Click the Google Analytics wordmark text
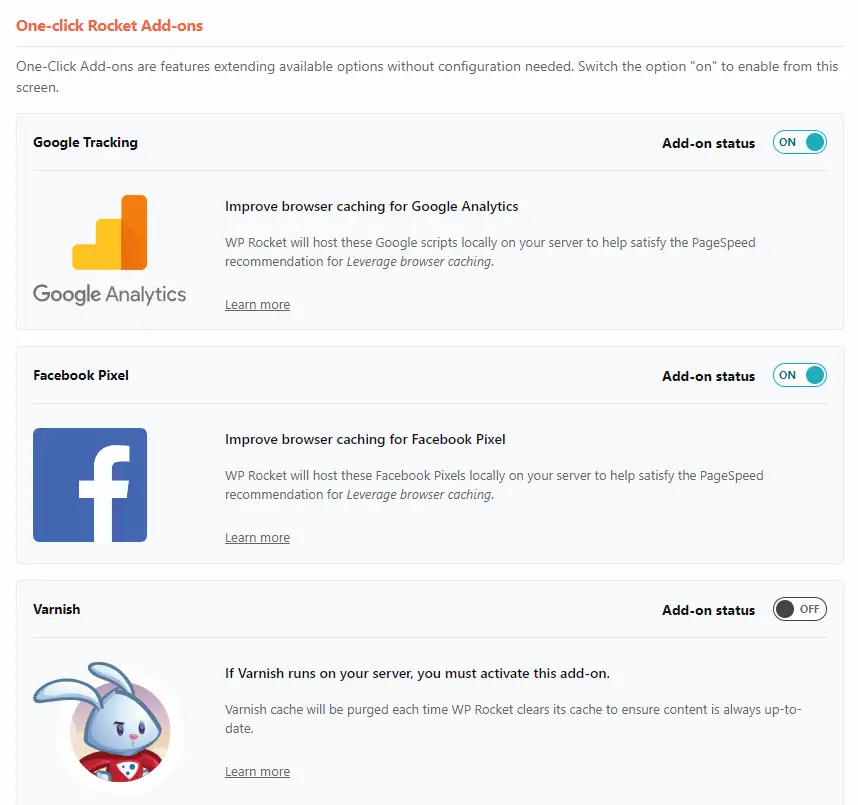Image resolution: width=858 pixels, height=805 pixels. coord(109,294)
